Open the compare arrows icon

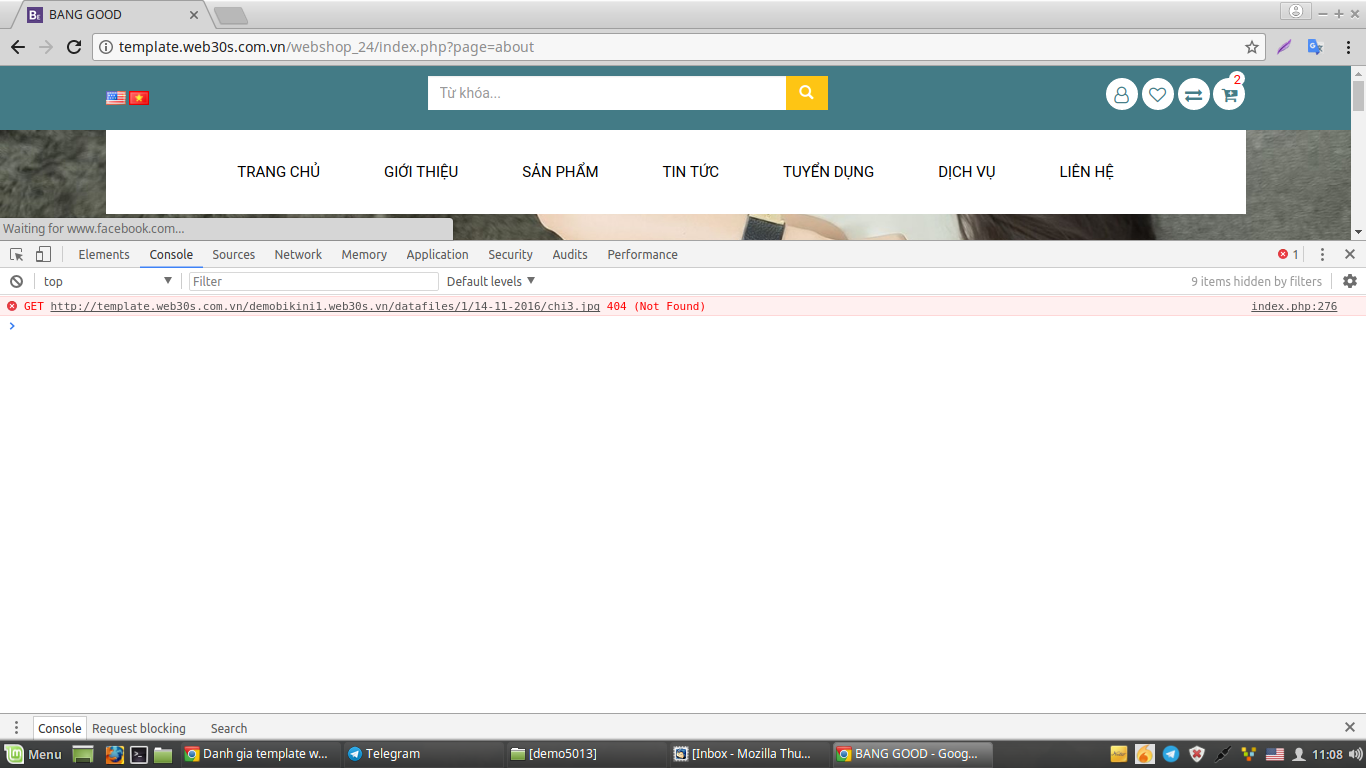pos(1193,94)
